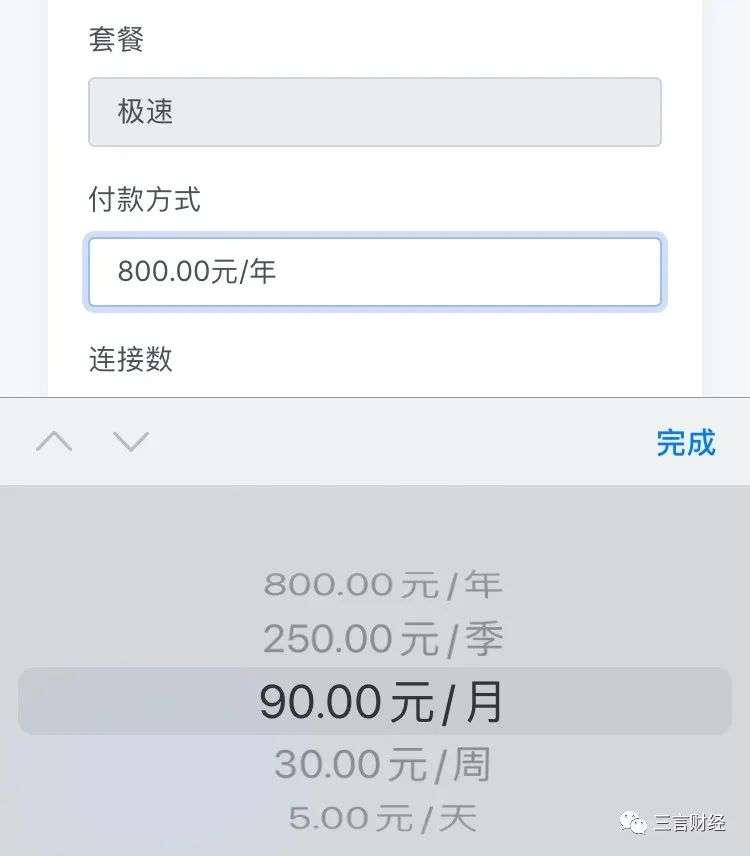Click the 套餐 label
Viewport: 750px width, 856px height.
(116, 40)
